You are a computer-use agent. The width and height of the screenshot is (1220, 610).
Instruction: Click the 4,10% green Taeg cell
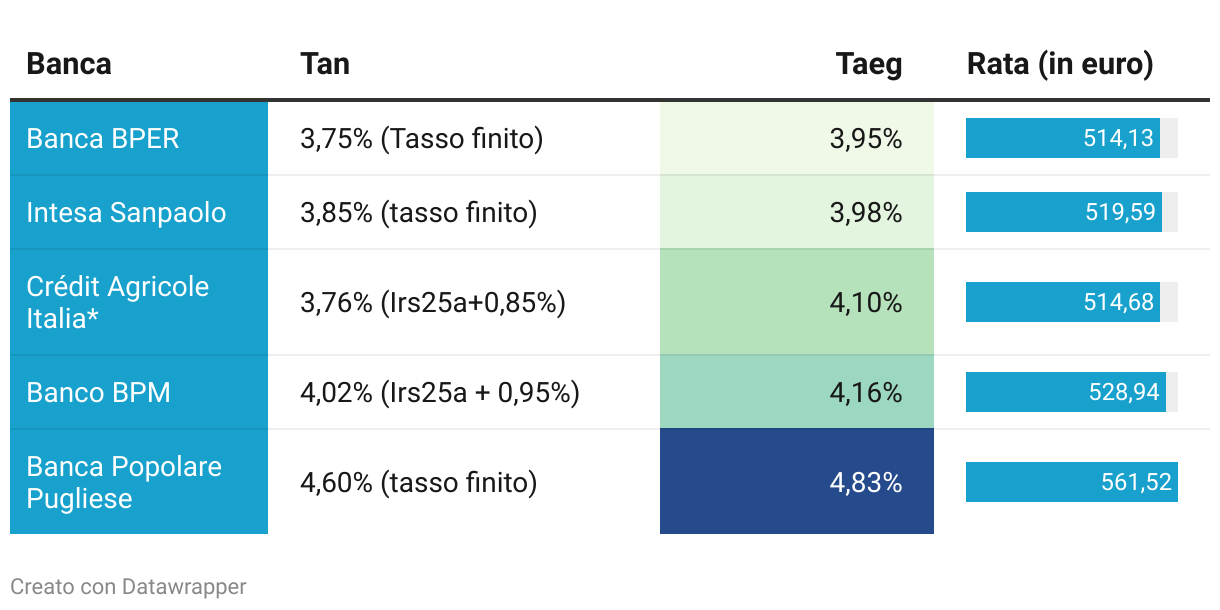(x=797, y=302)
